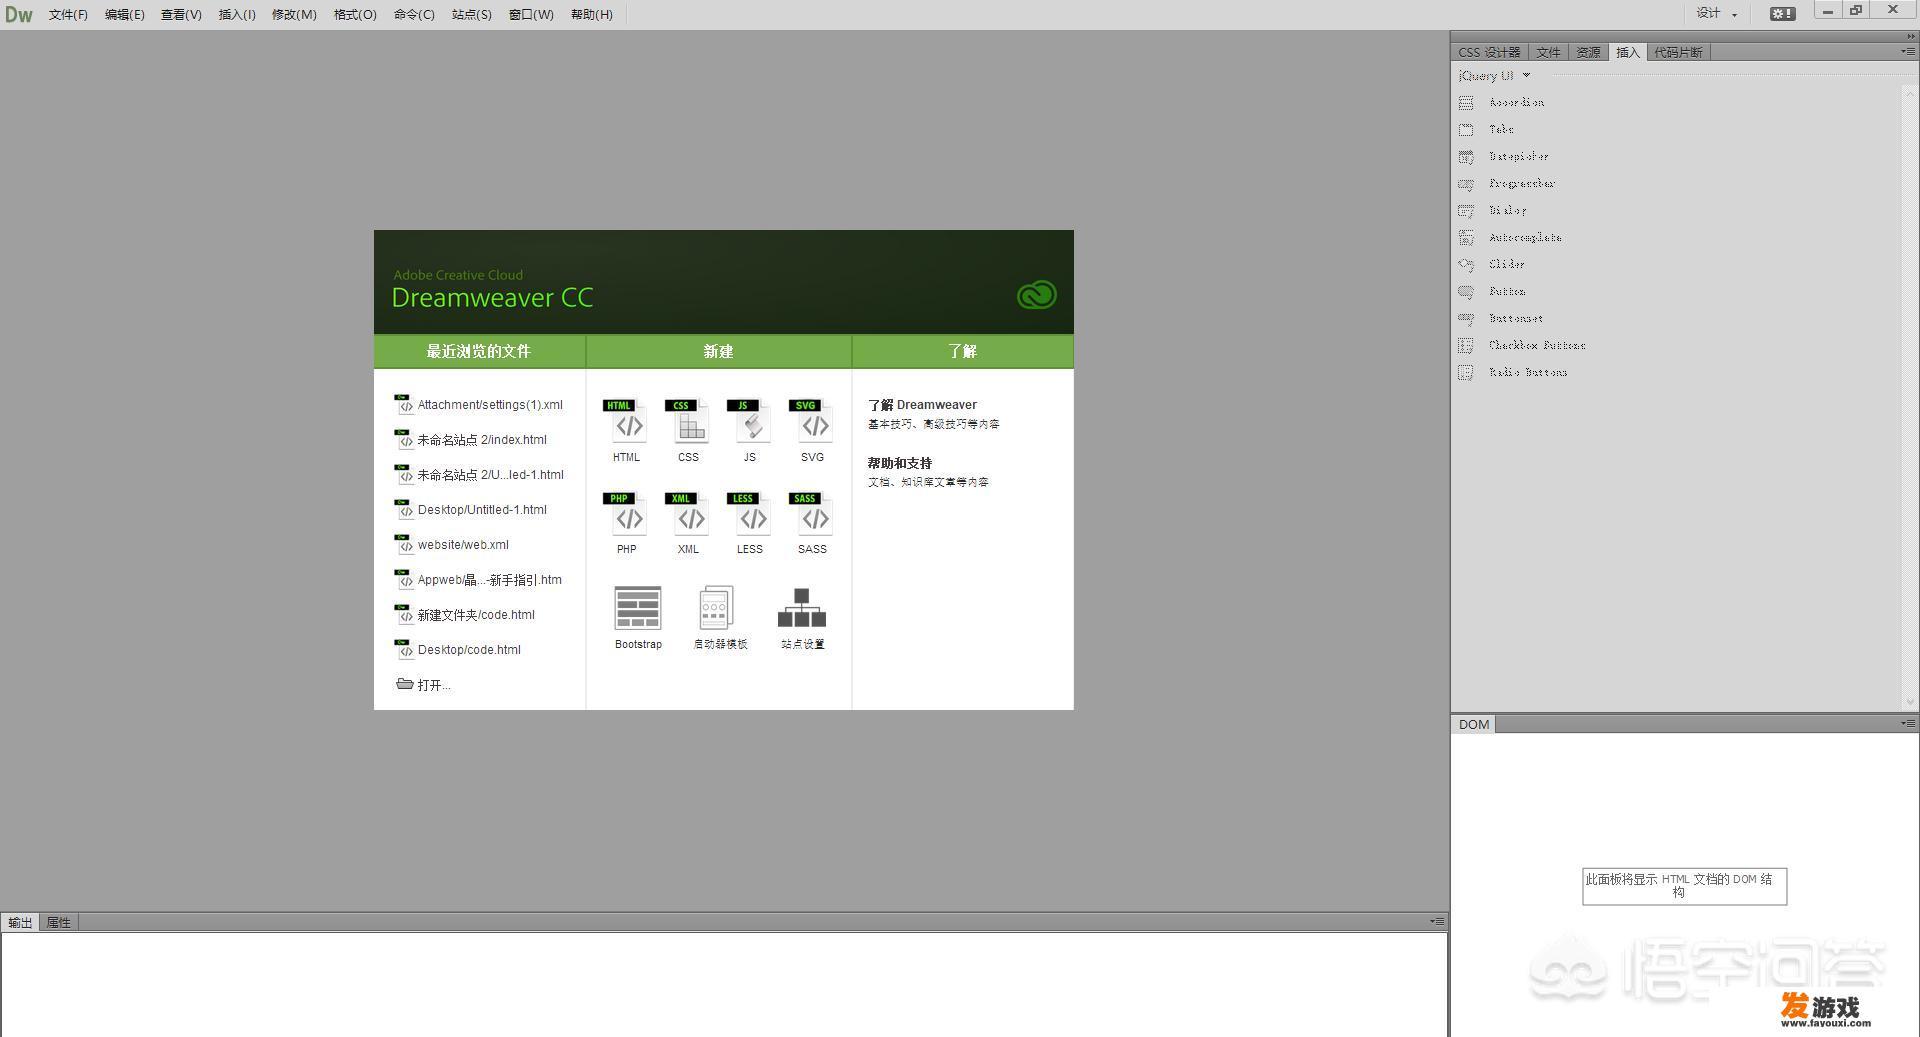The image size is (1920, 1037).
Task: Insert a jQuery UI Autocomplete
Action: (x=1510, y=237)
